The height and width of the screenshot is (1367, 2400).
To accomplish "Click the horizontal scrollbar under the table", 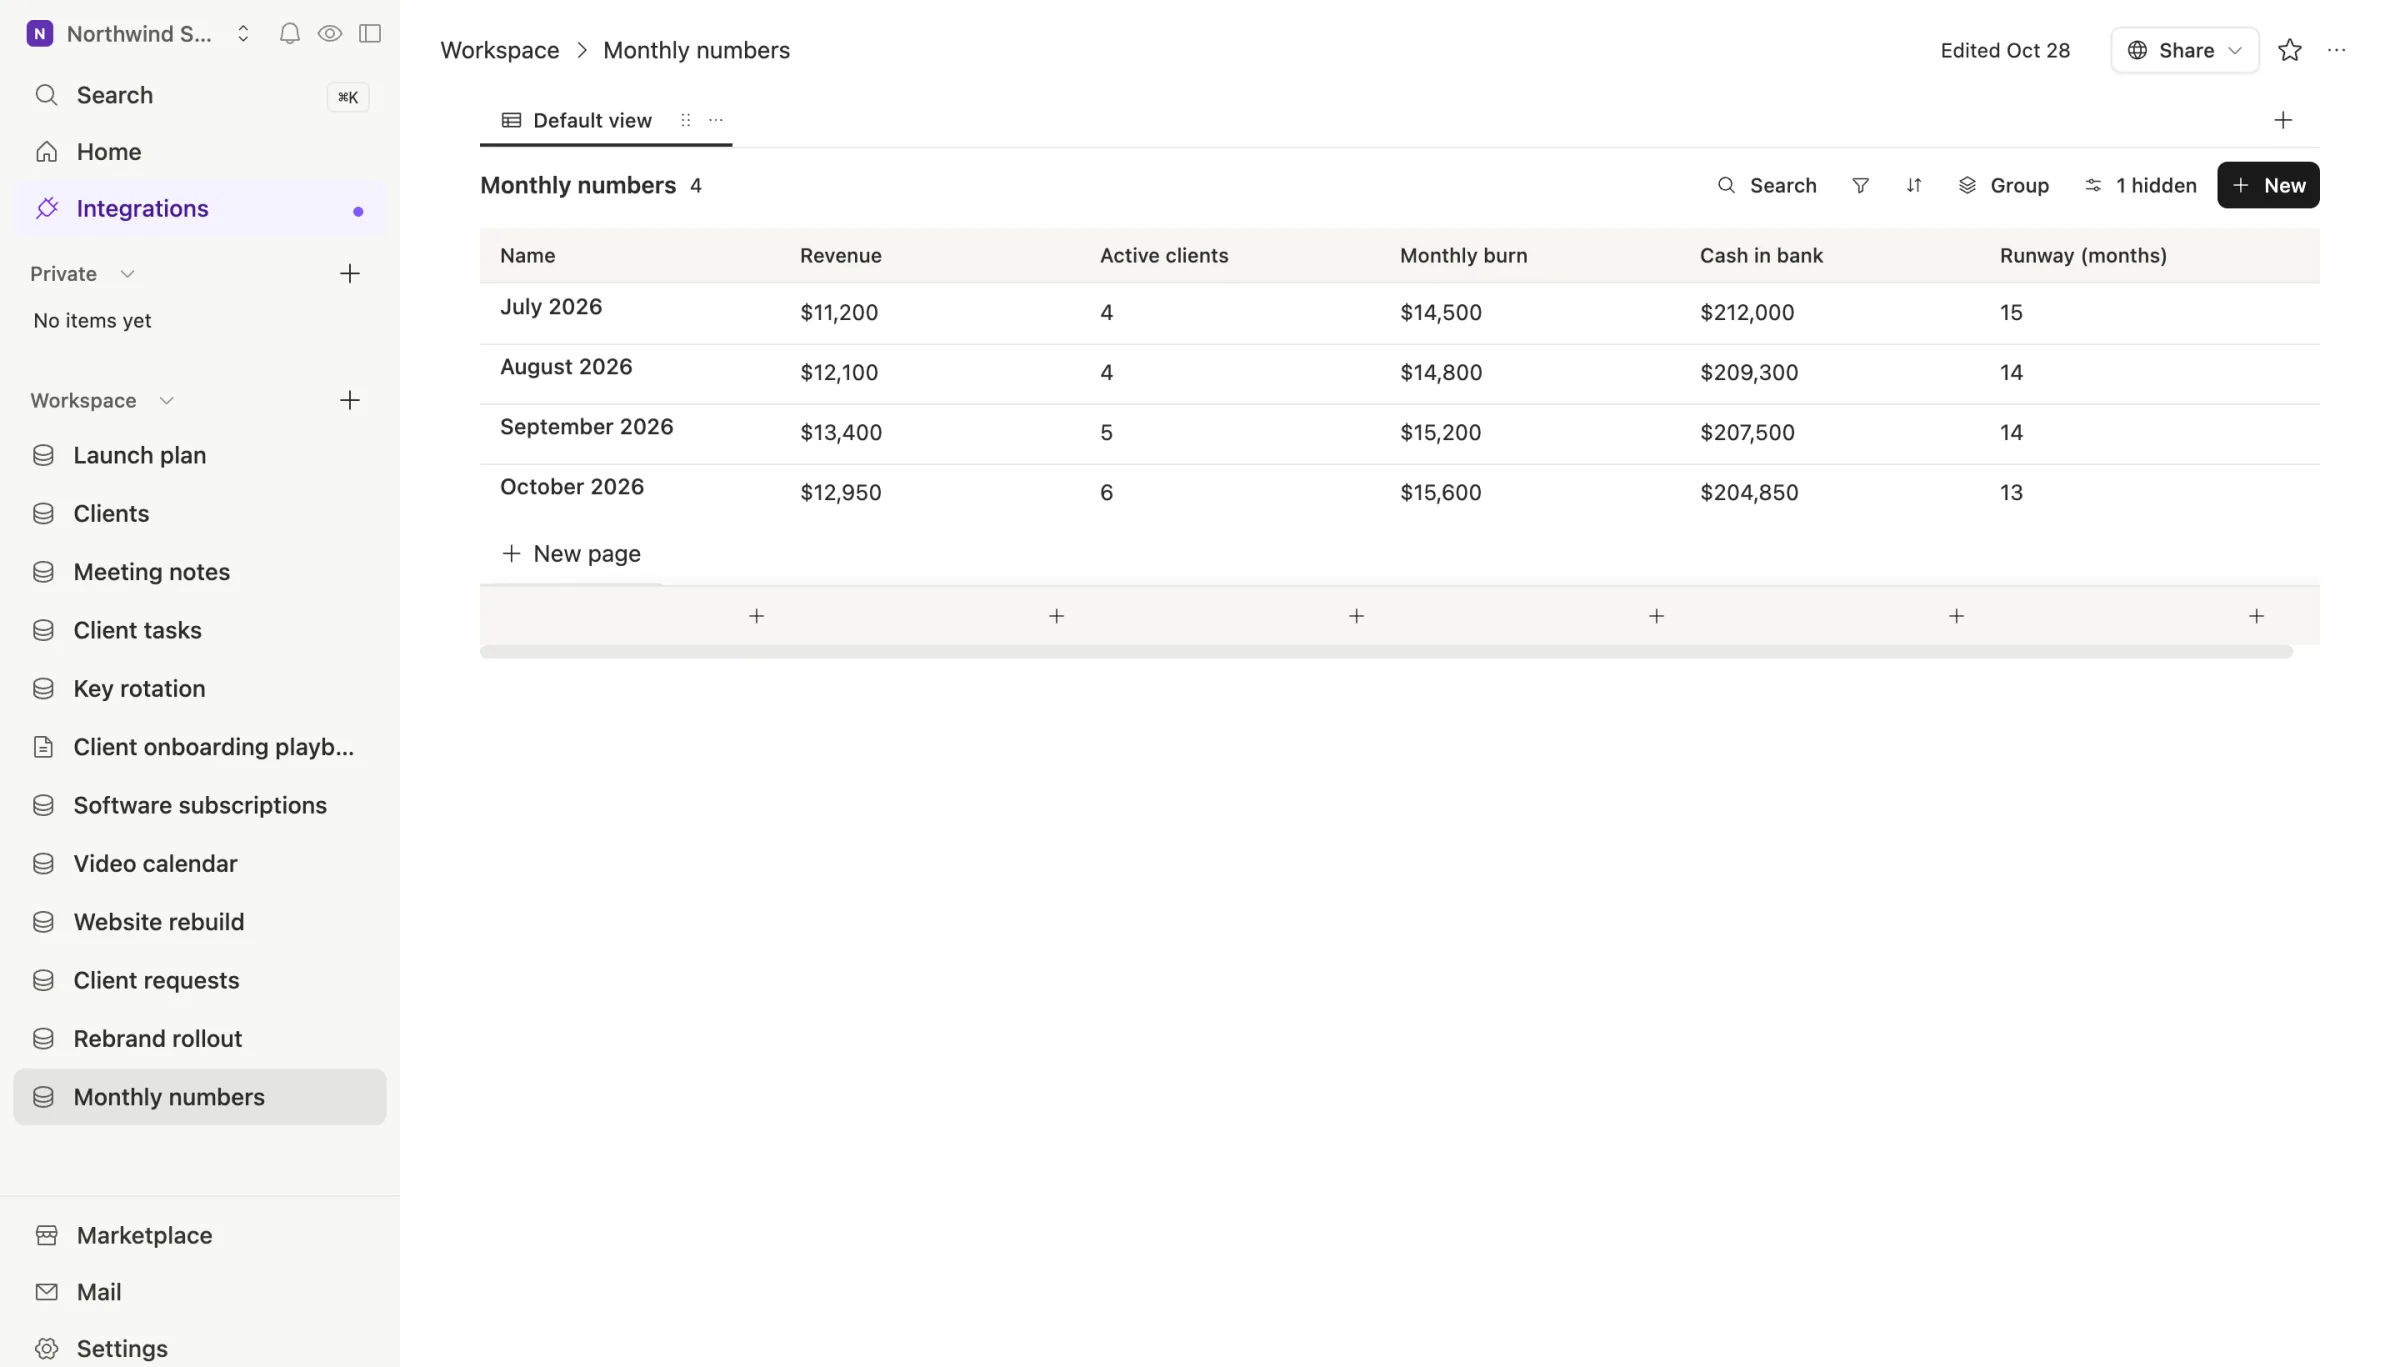I will coord(1386,652).
